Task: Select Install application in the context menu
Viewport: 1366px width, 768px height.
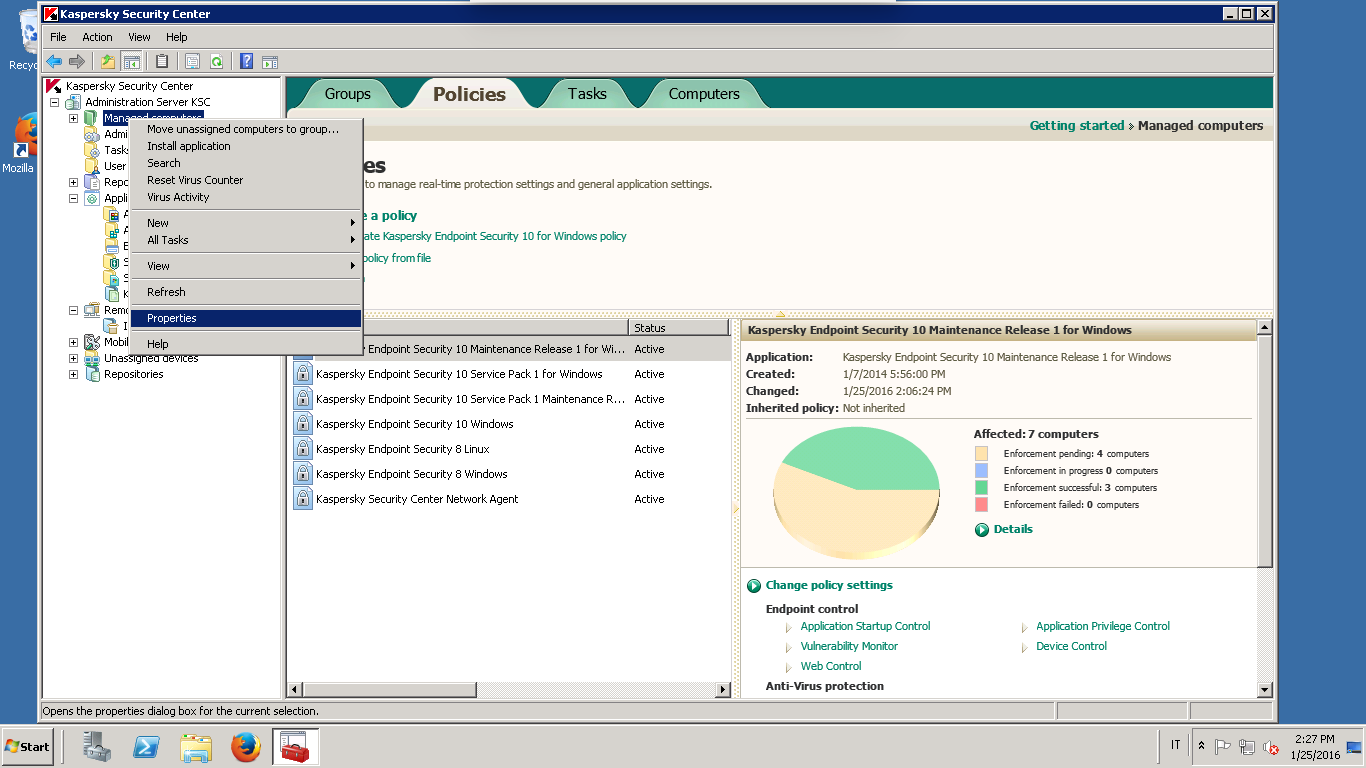Action: click(x=246, y=146)
